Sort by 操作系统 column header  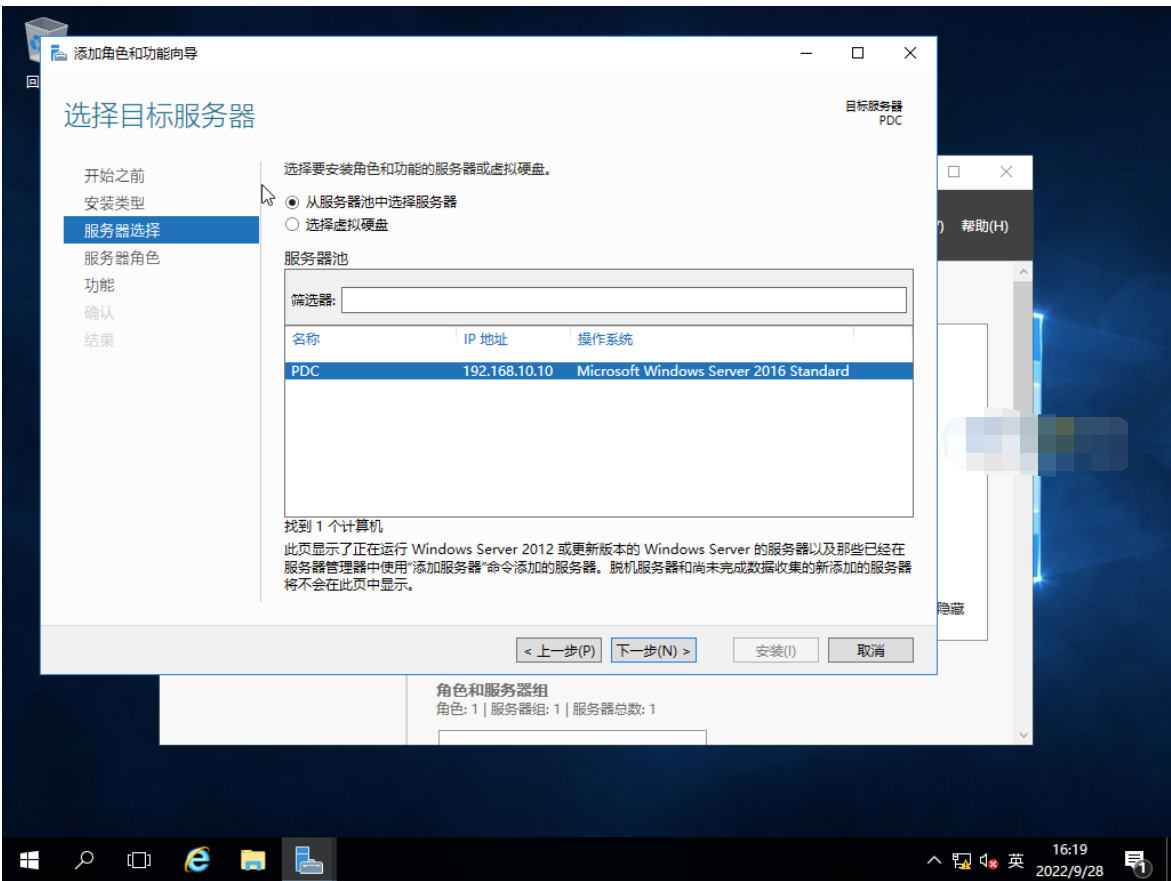605,339
